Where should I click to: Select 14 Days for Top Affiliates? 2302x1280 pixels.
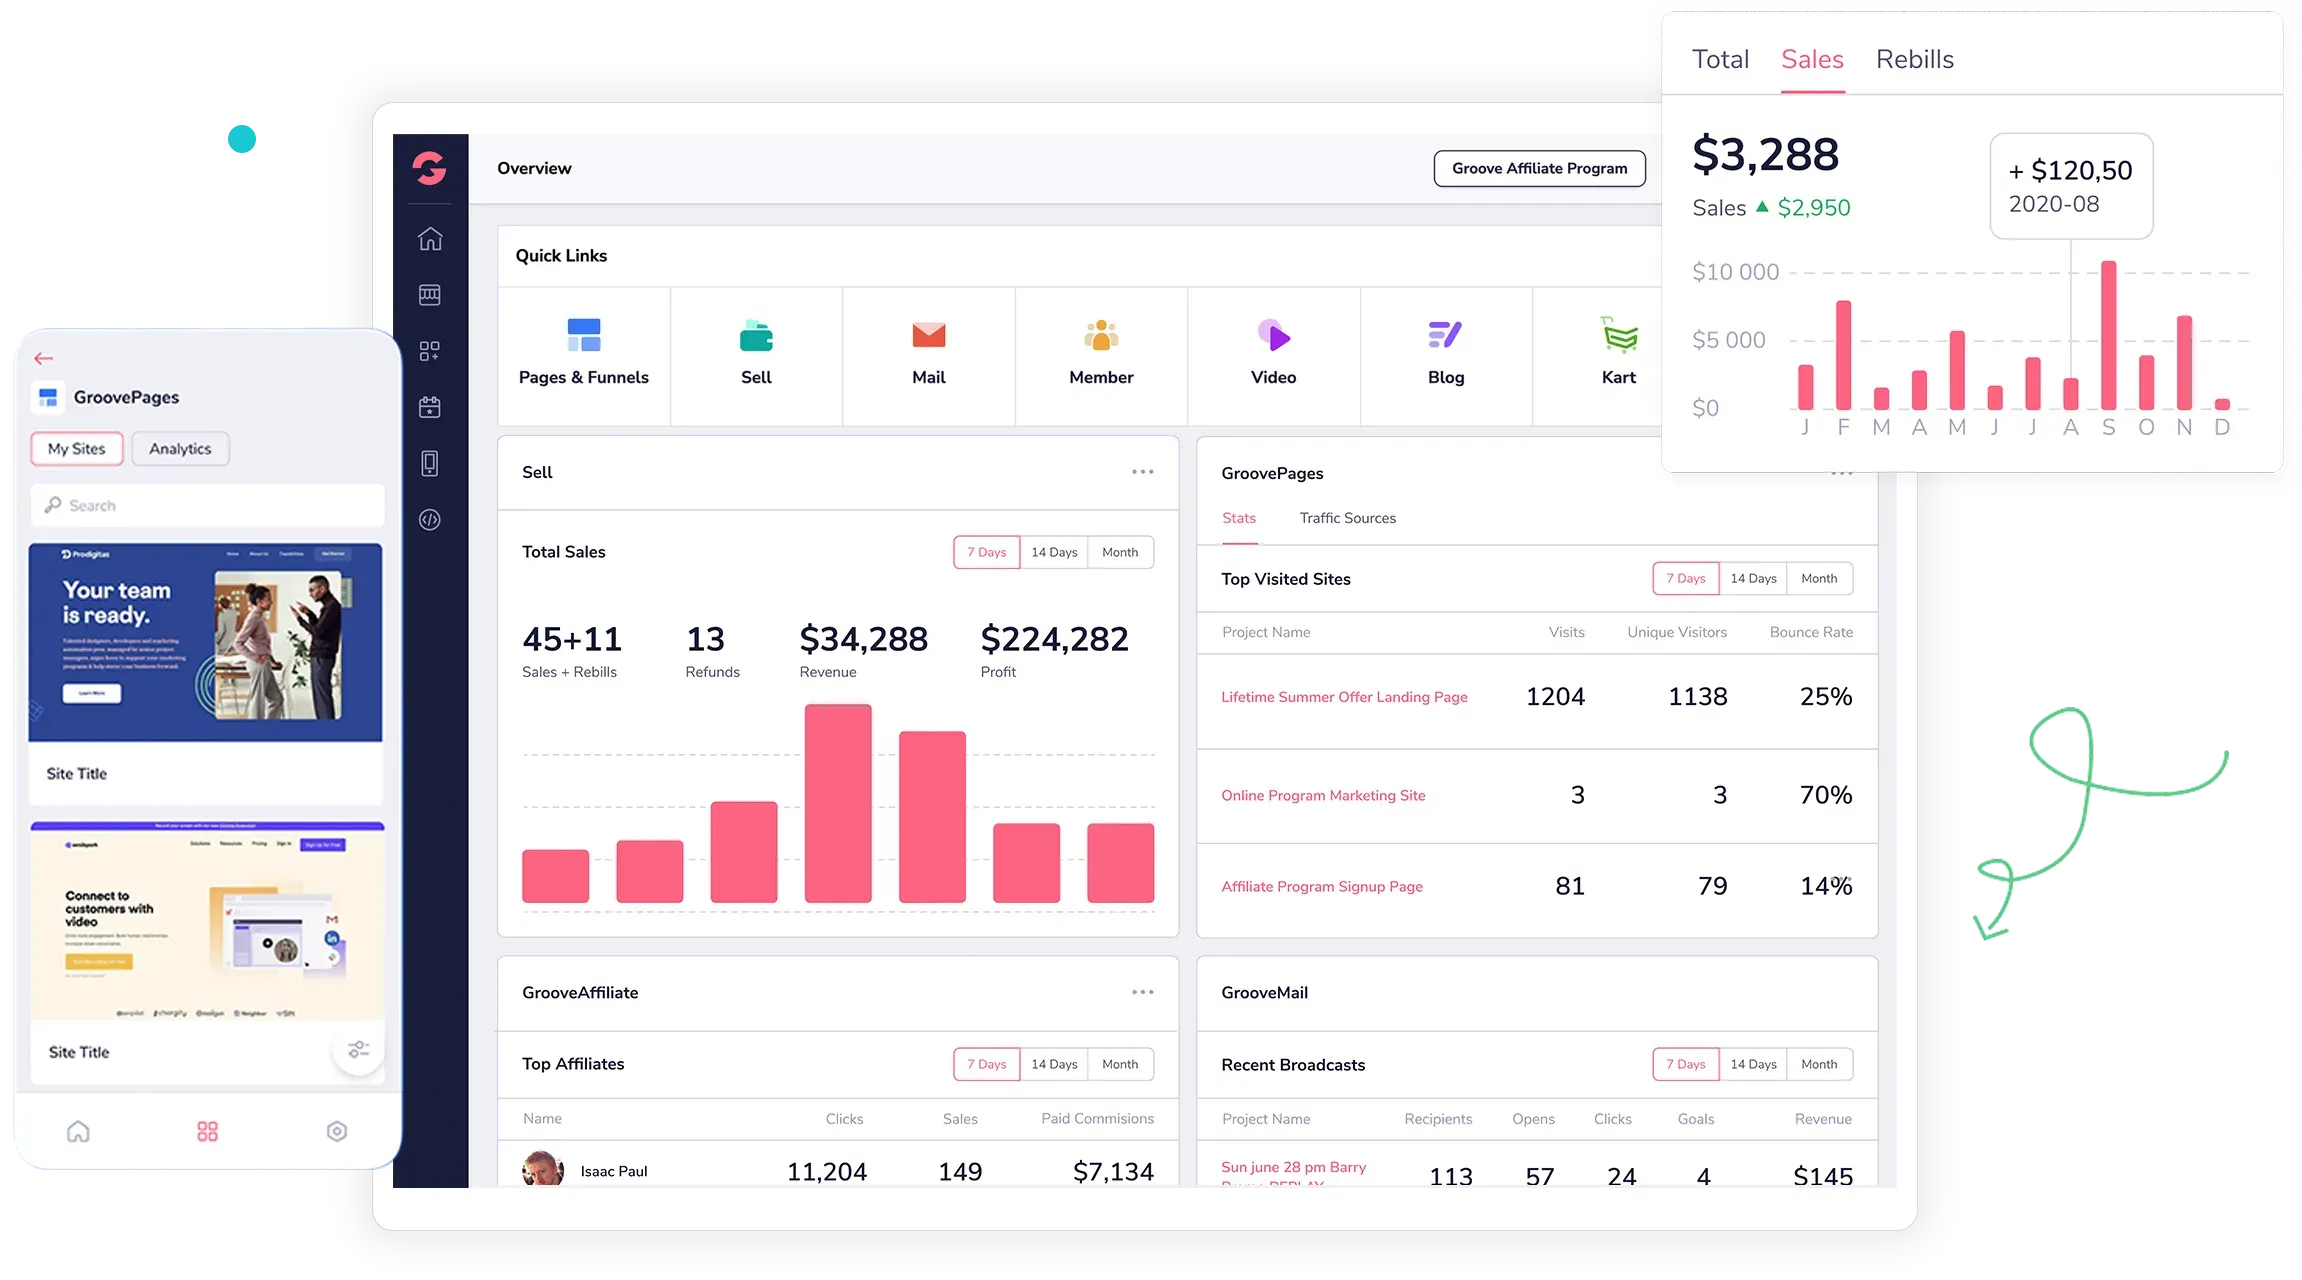1054,1064
